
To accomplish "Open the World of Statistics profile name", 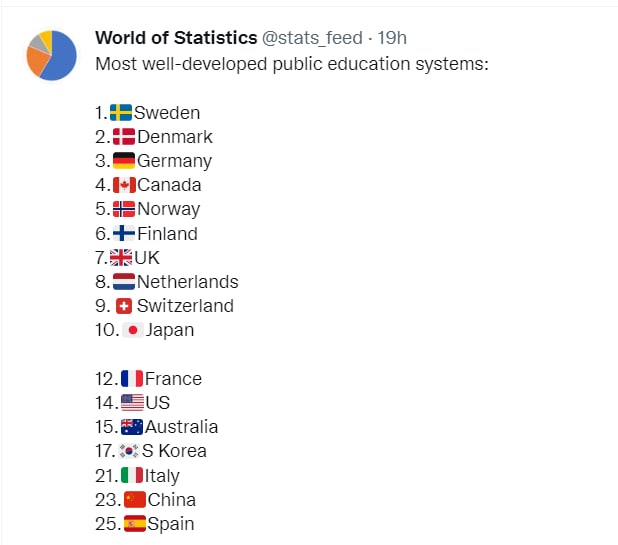I will pyautogui.click(x=175, y=38).
